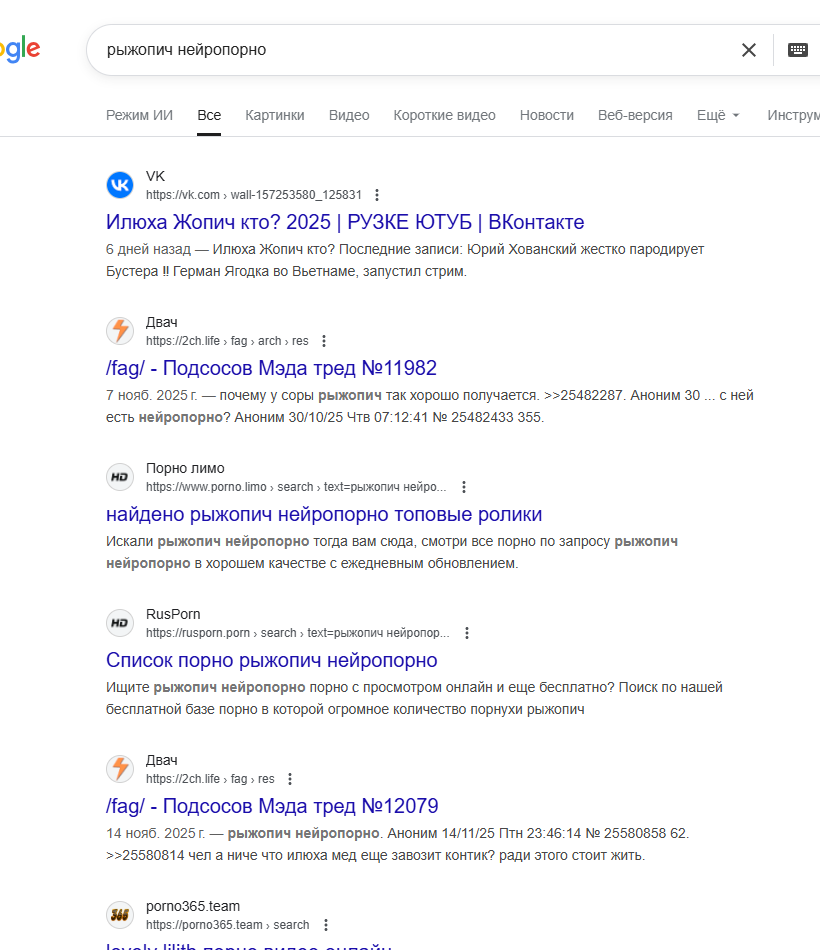Viewport: 820px width, 950px height.
Task: Click inside the Google search input field
Action: (400, 50)
